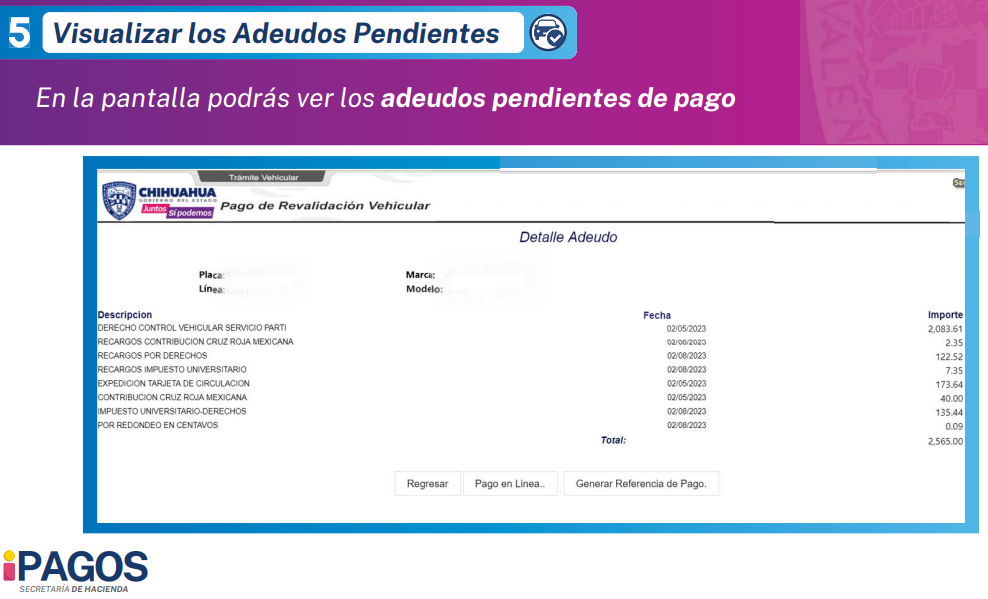The height and width of the screenshot is (599, 988).
Task: Select row POR REDONDEO EN CENTAVOS
Action: (x=530, y=425)
